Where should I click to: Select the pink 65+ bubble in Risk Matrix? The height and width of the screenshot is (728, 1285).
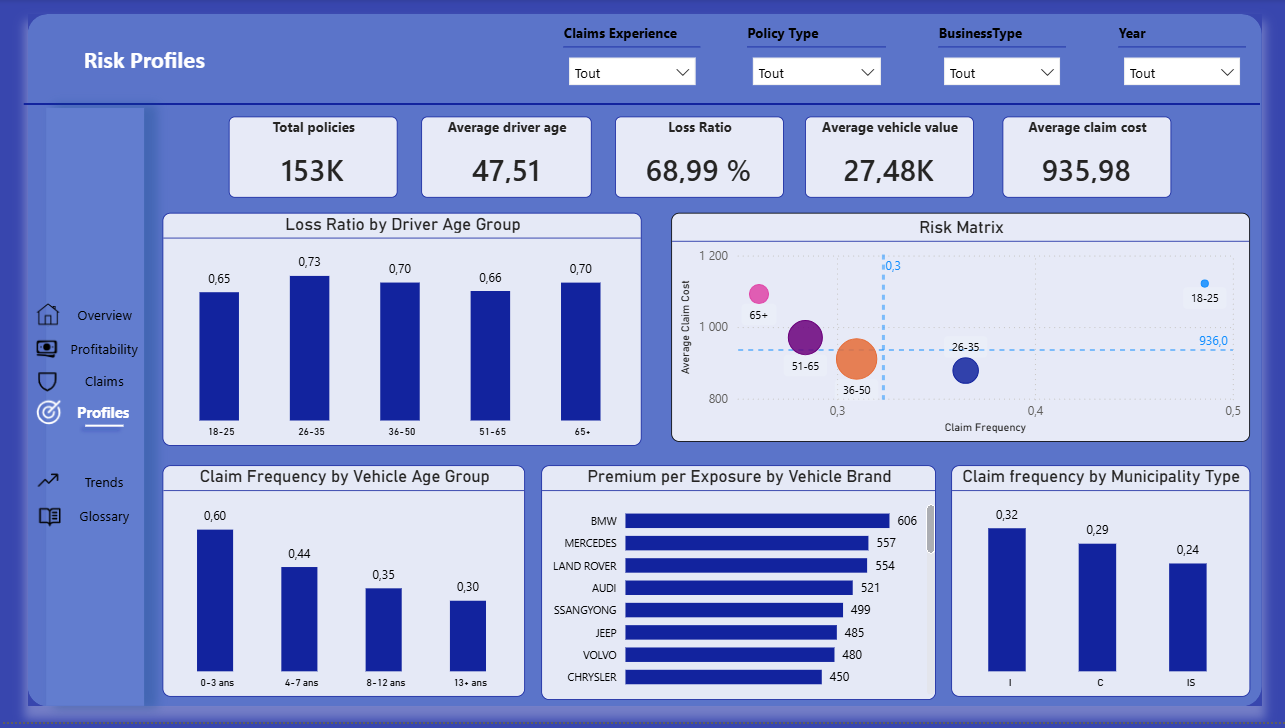759,294
